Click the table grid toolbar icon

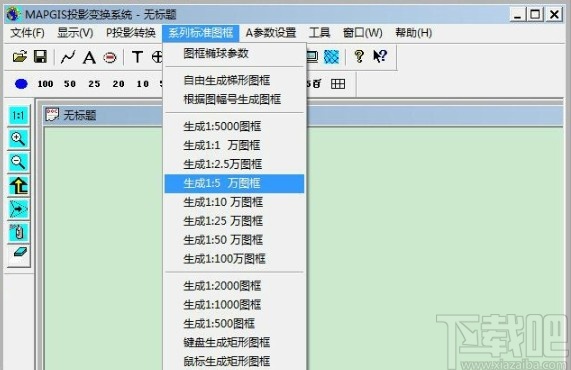338,84
